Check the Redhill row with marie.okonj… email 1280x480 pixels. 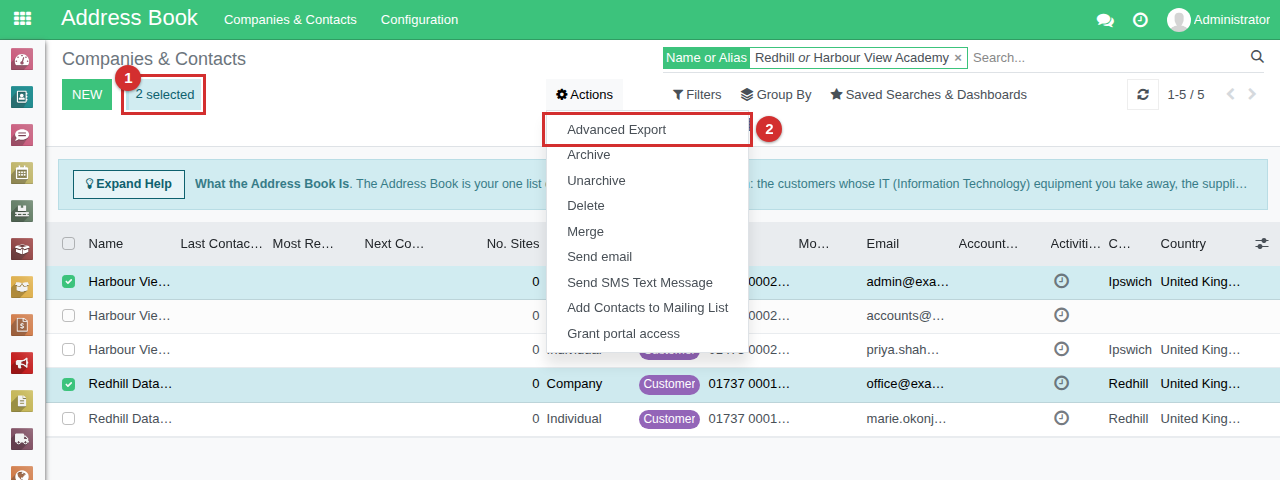pos(68,418)
